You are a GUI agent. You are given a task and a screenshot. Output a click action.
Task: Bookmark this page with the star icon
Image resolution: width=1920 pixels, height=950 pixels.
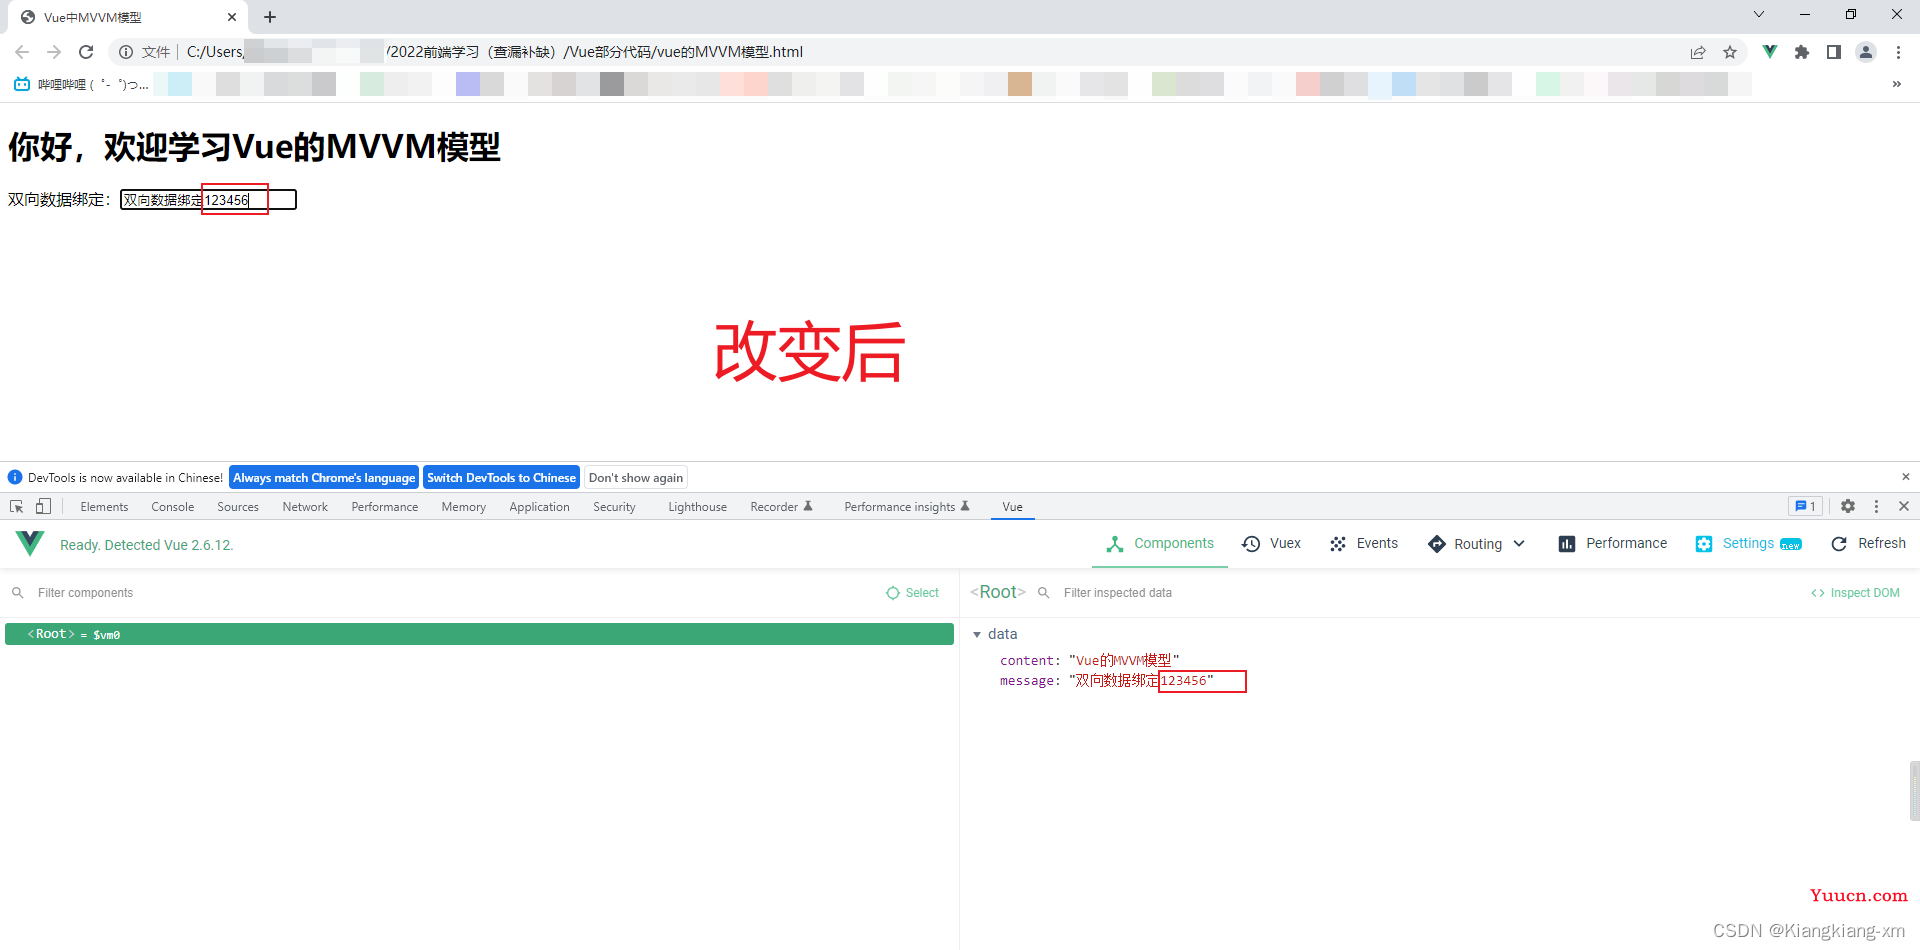[1730, 52]
